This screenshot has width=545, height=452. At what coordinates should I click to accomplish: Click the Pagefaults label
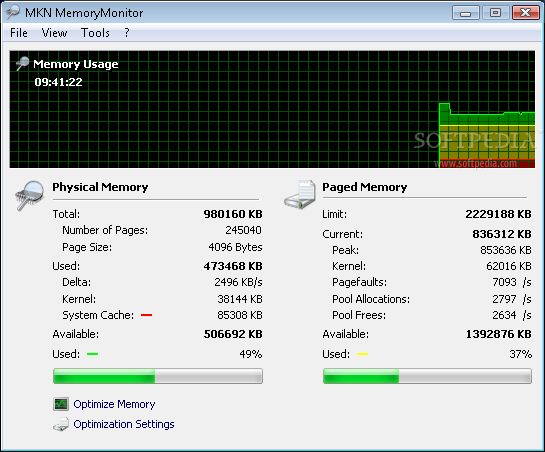point(359,282)
